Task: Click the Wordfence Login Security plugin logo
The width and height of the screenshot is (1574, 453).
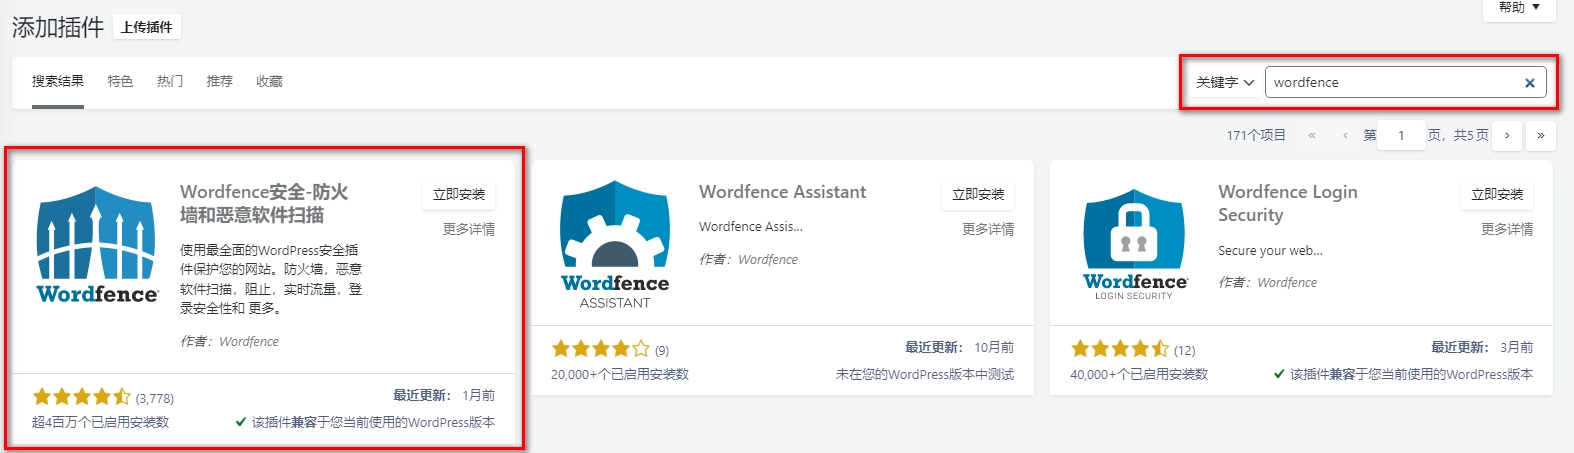Action: [1134, 244]
